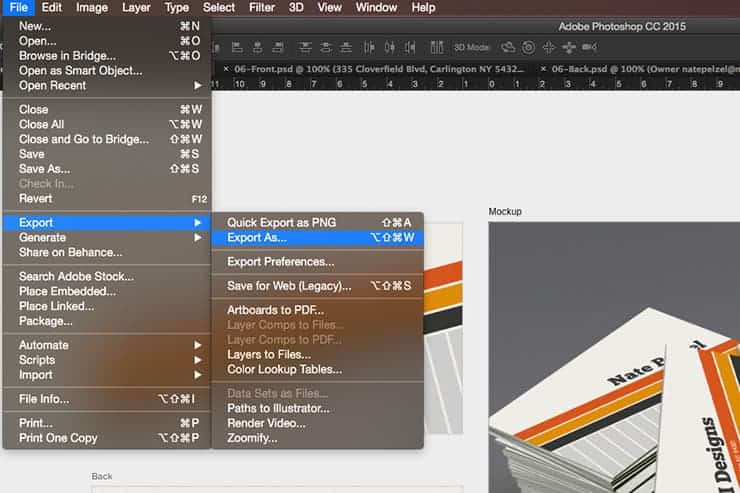The image size is (740, 493).
Task: Close the 06-Front.psd document tab
Action: pos(226,69)
